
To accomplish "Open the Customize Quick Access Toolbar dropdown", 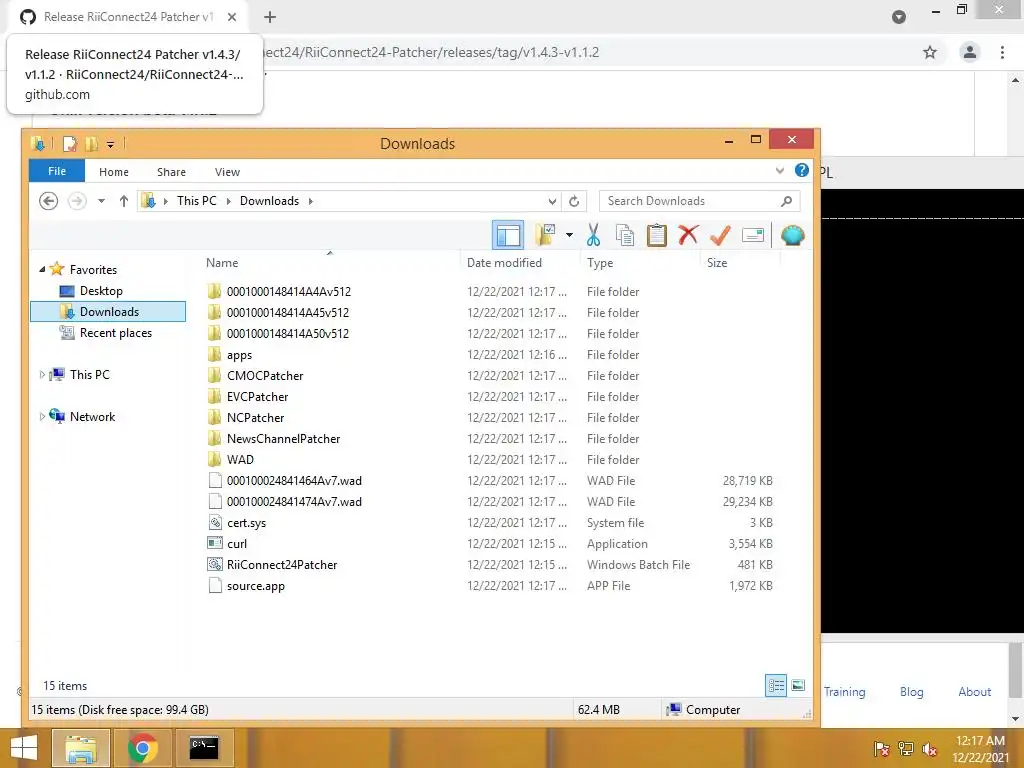I will [x=110, y=144].
